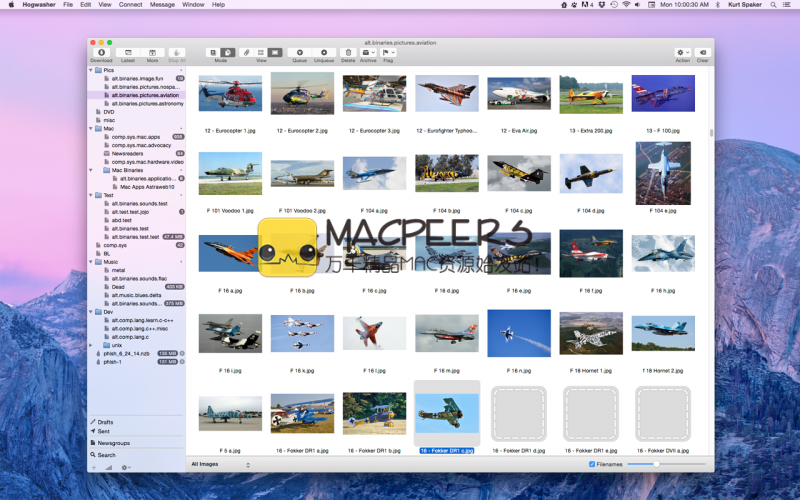Open the Action gear dropdown

[682, 52]
